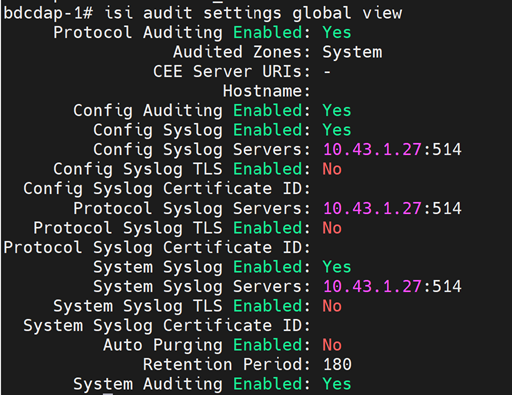Click the Audited Zones System value

[352, 52]
